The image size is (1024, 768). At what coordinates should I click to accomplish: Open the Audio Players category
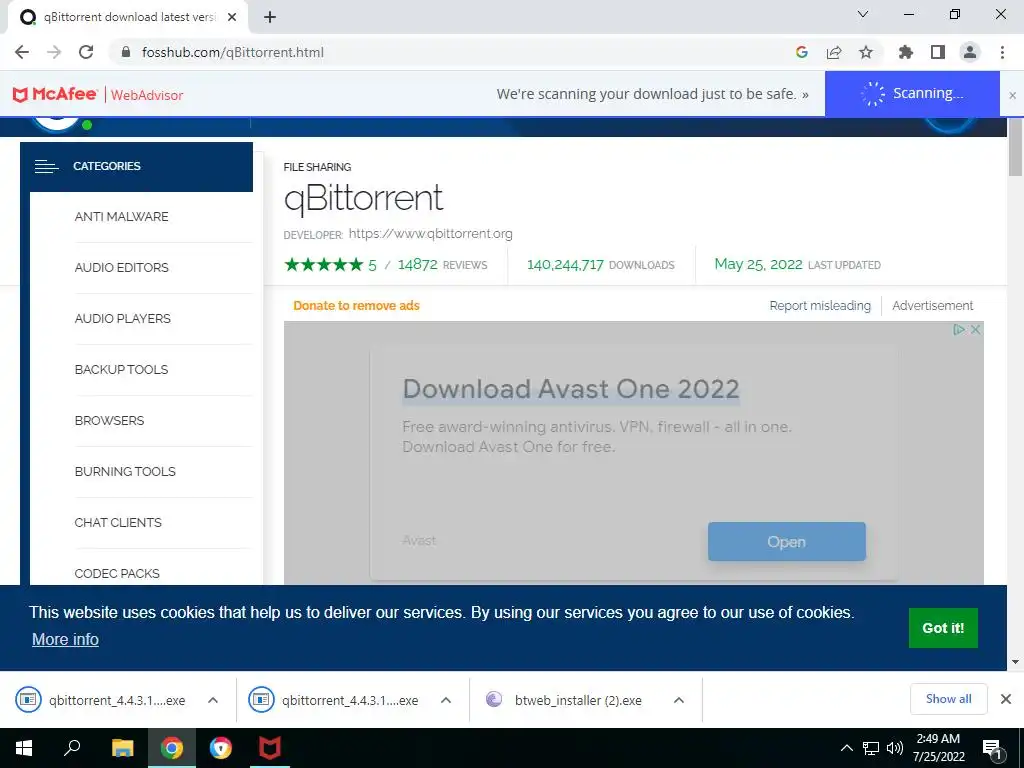point(123,319)
